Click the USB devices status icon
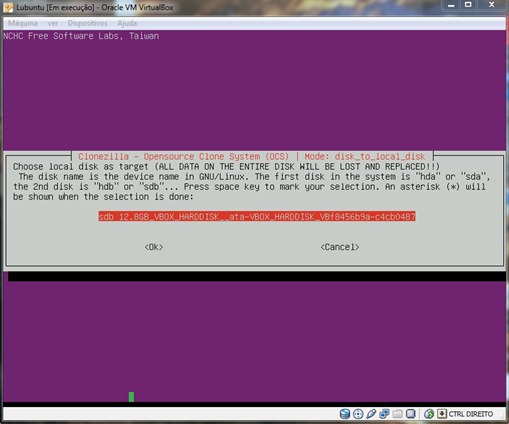The width and height of the screenshot is (509, 424). (371, 414)
